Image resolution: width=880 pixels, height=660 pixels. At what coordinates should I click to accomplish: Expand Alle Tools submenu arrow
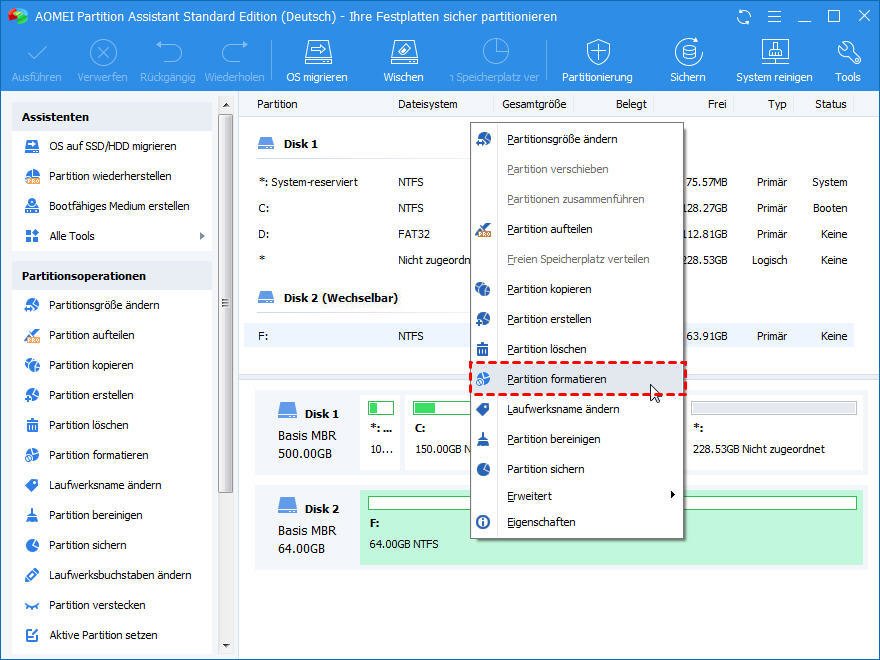202,236
